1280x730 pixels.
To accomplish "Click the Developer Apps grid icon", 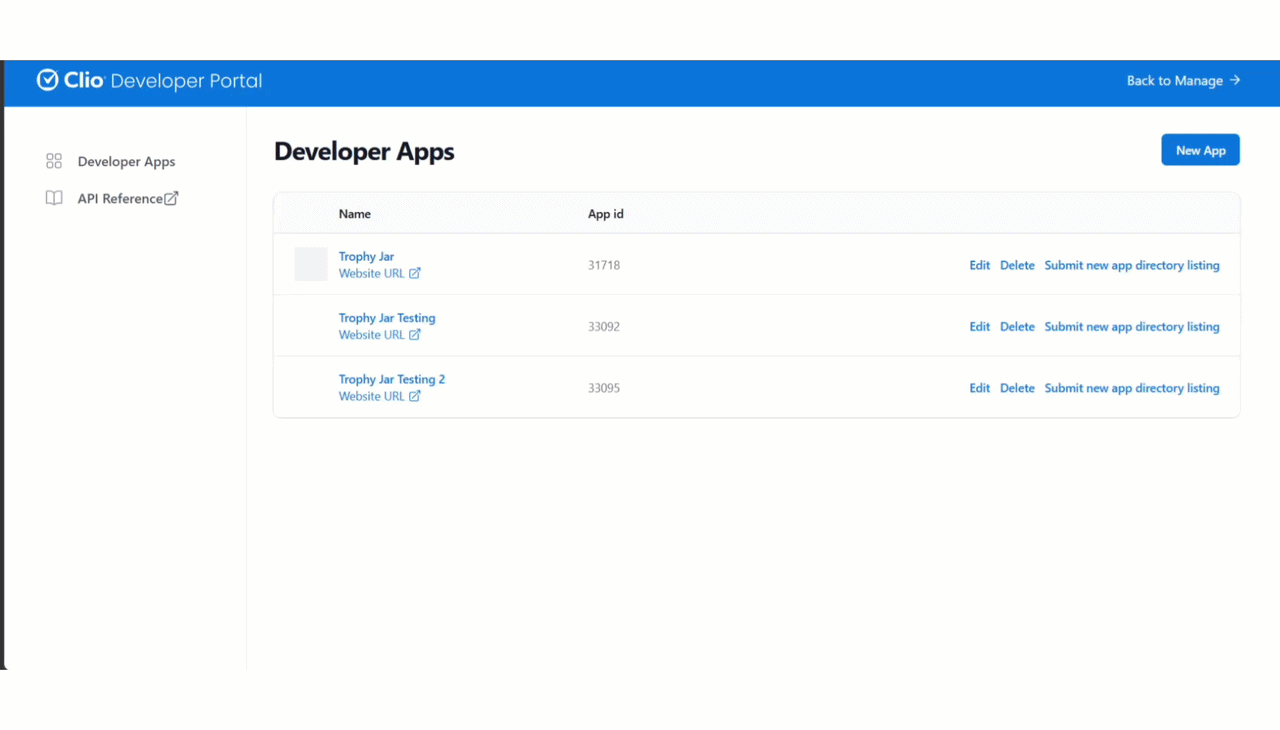I will click(x=54, y=161).
